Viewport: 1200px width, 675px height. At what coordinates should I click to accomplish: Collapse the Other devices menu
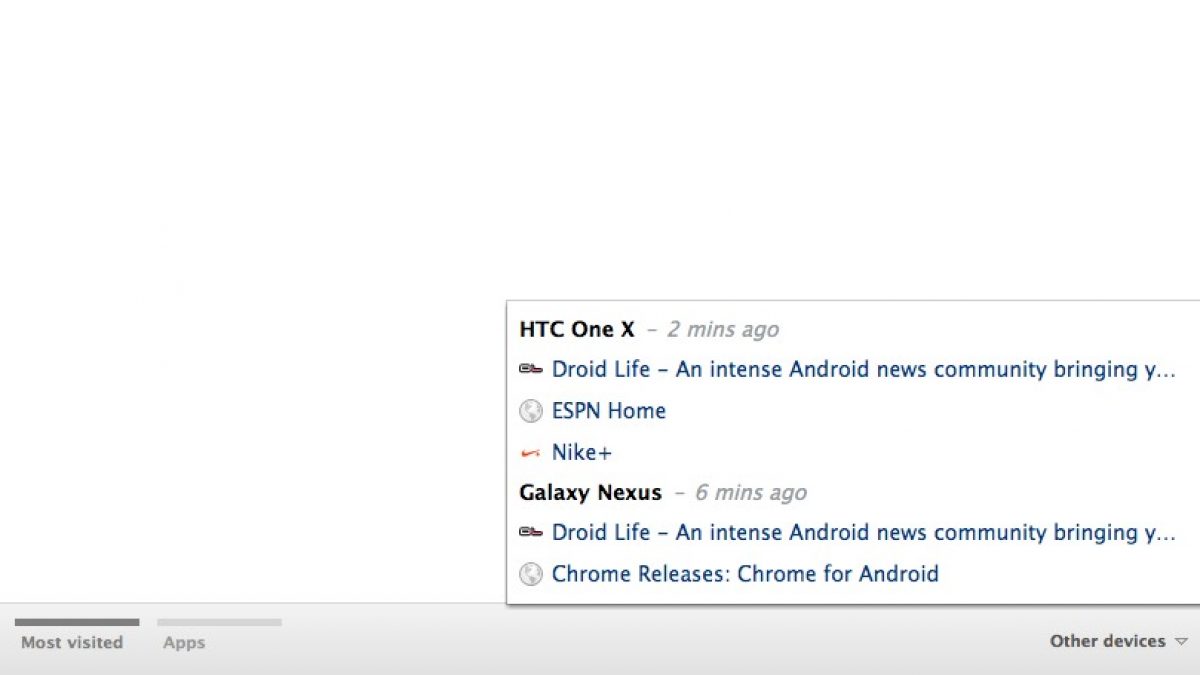tap(1107, 641)
